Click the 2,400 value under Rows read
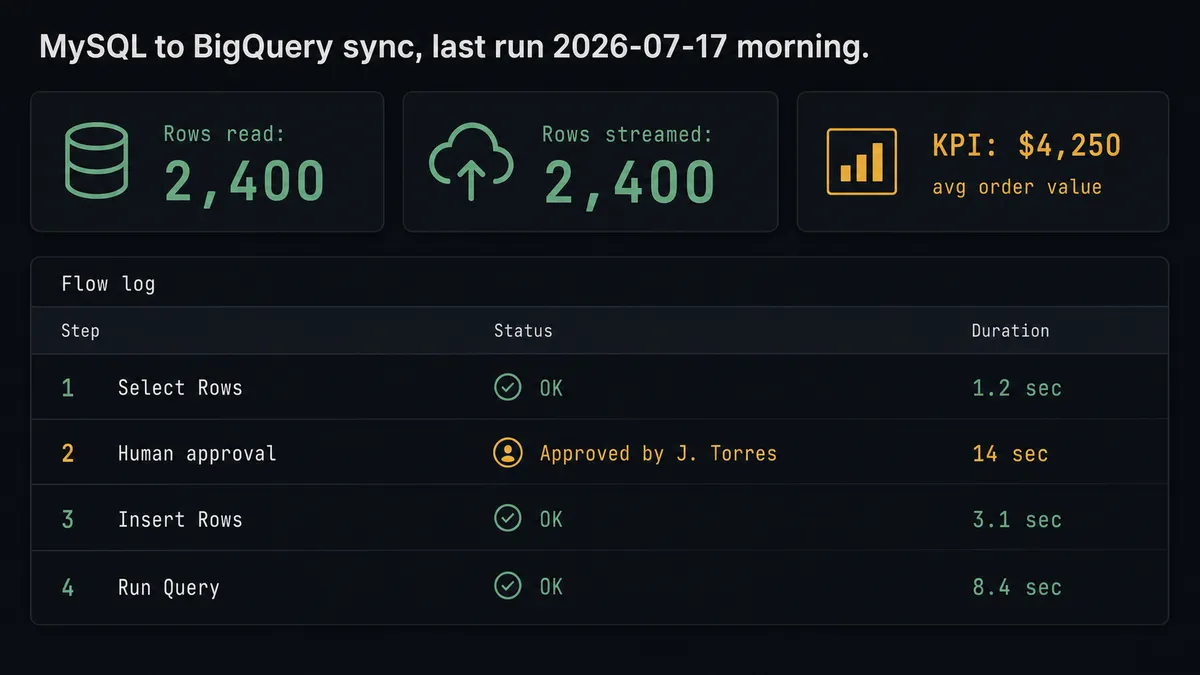The image size is (1200, 675). [x=245, y=182]
